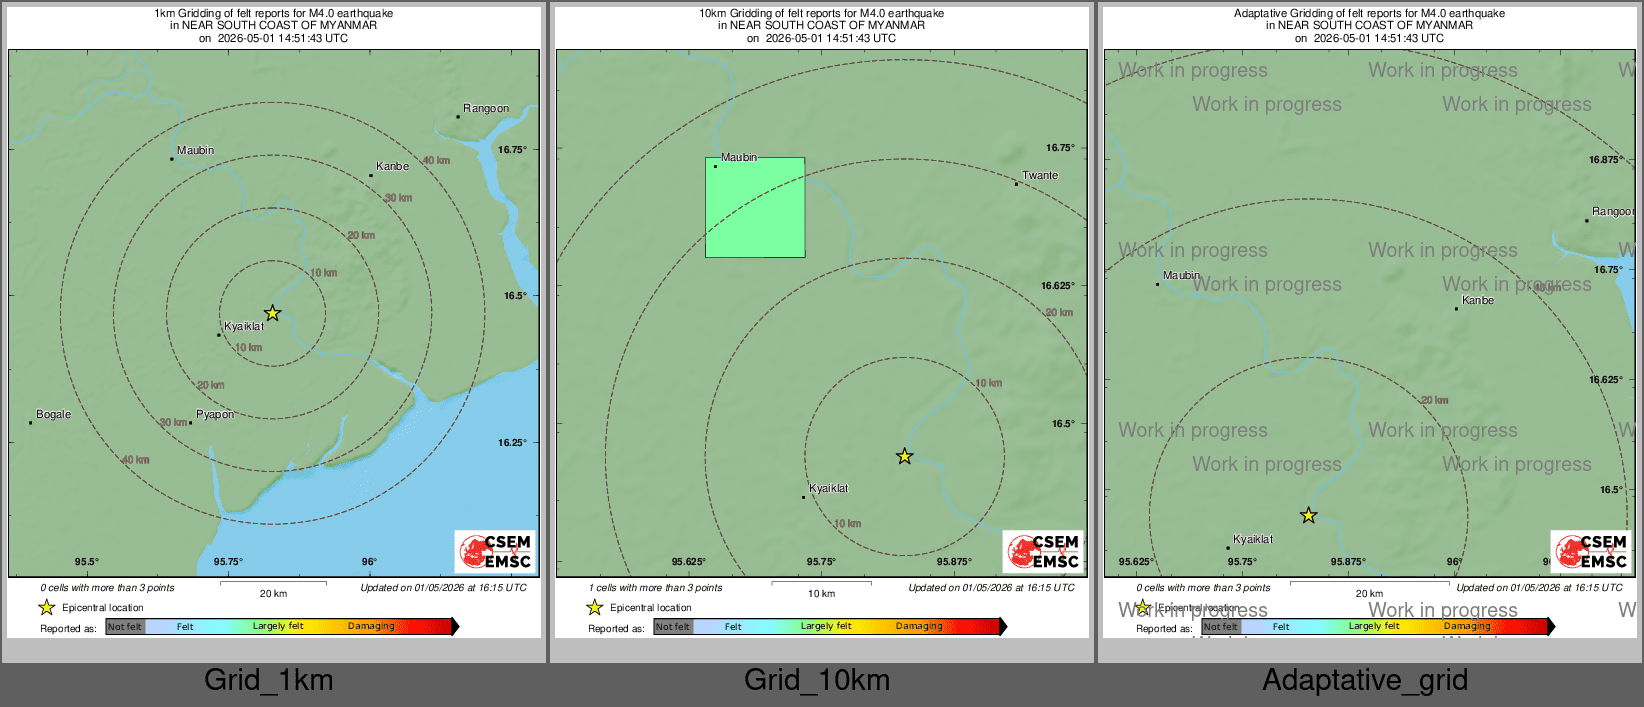
Task: Click '1 cells with more than 3 points' text
Action: pyautogui.click(x=656, y=588)
